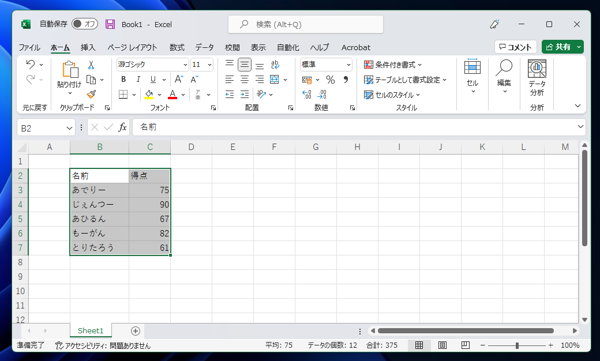600x361 pixels.
Task: Click the Copy icon
Action: tap(91, 80)
